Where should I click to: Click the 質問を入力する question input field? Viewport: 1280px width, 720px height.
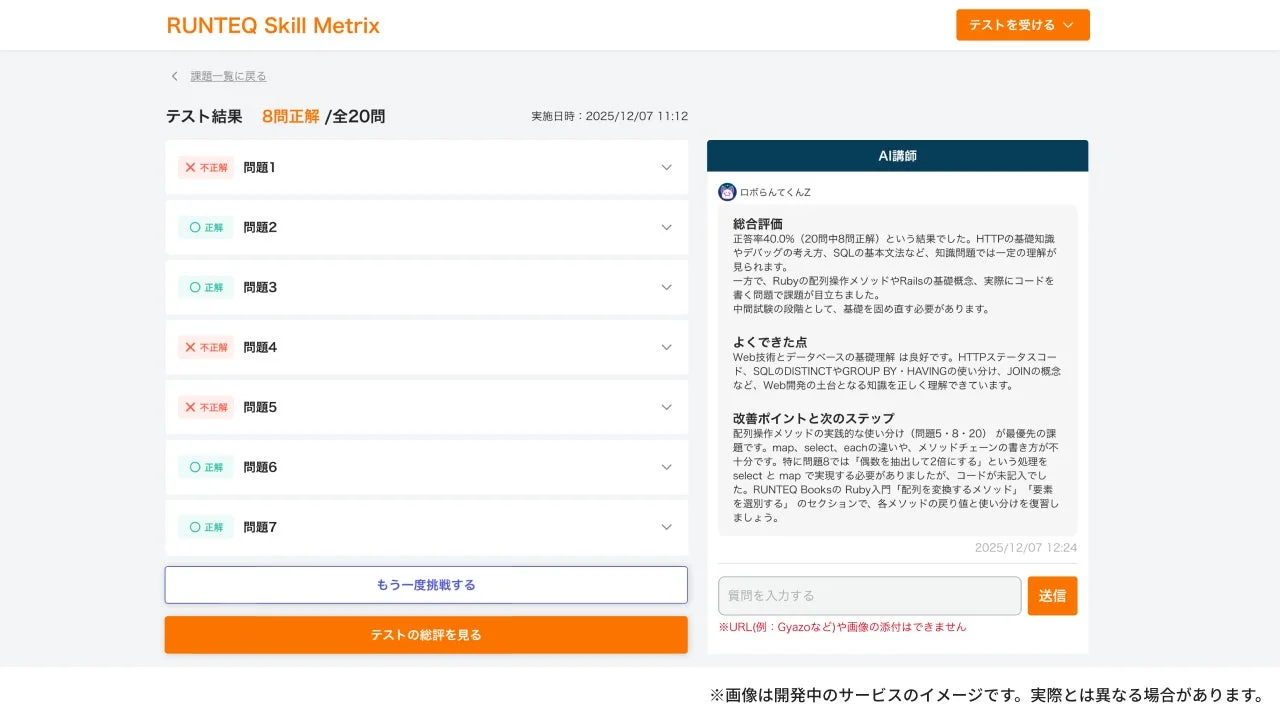click(x=868, y=595)
